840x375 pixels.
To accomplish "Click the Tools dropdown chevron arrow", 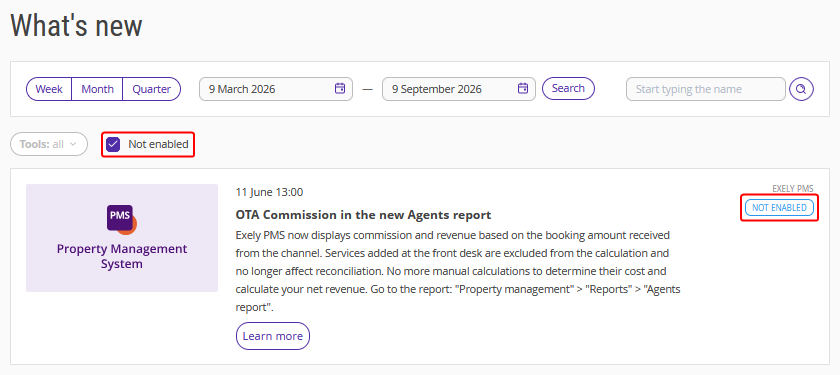I will (73, 144).
